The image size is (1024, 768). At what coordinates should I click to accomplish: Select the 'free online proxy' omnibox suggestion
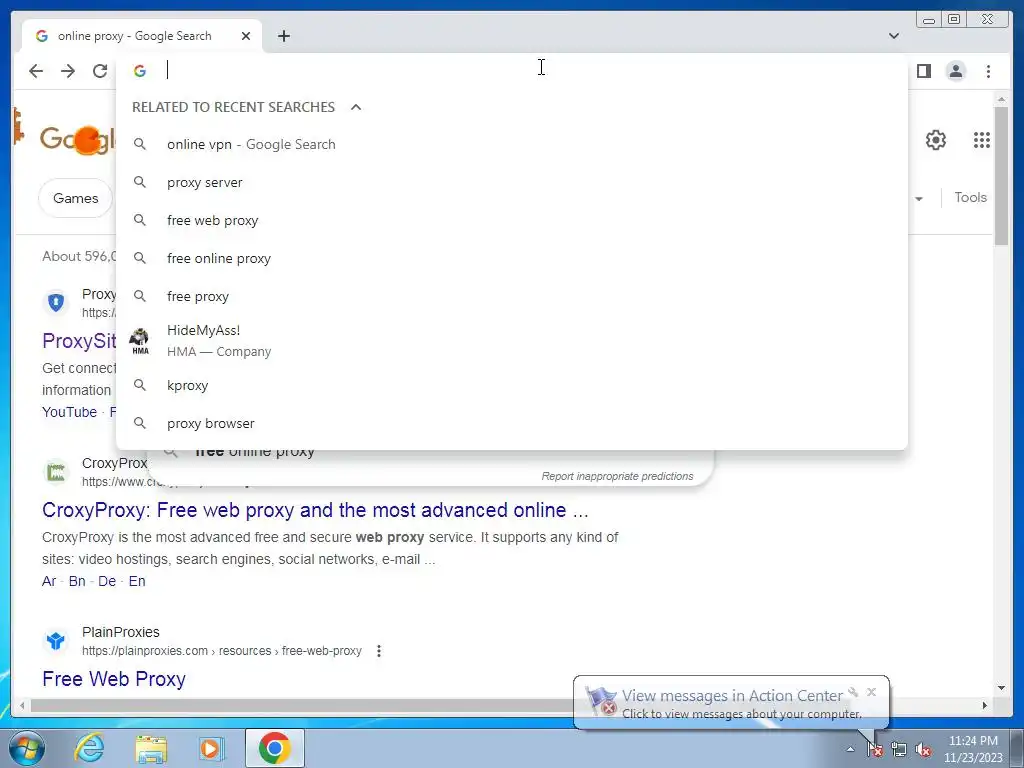pyautogui.click(x=511, y=258)
